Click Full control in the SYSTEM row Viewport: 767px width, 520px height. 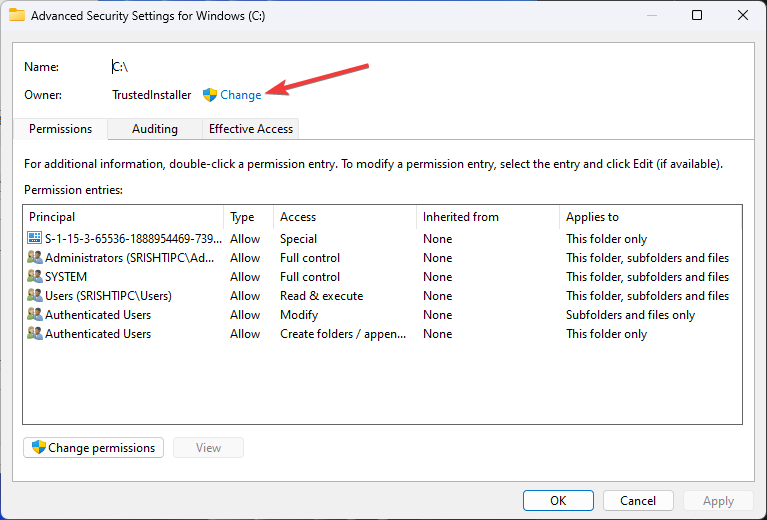click(310, 277)
